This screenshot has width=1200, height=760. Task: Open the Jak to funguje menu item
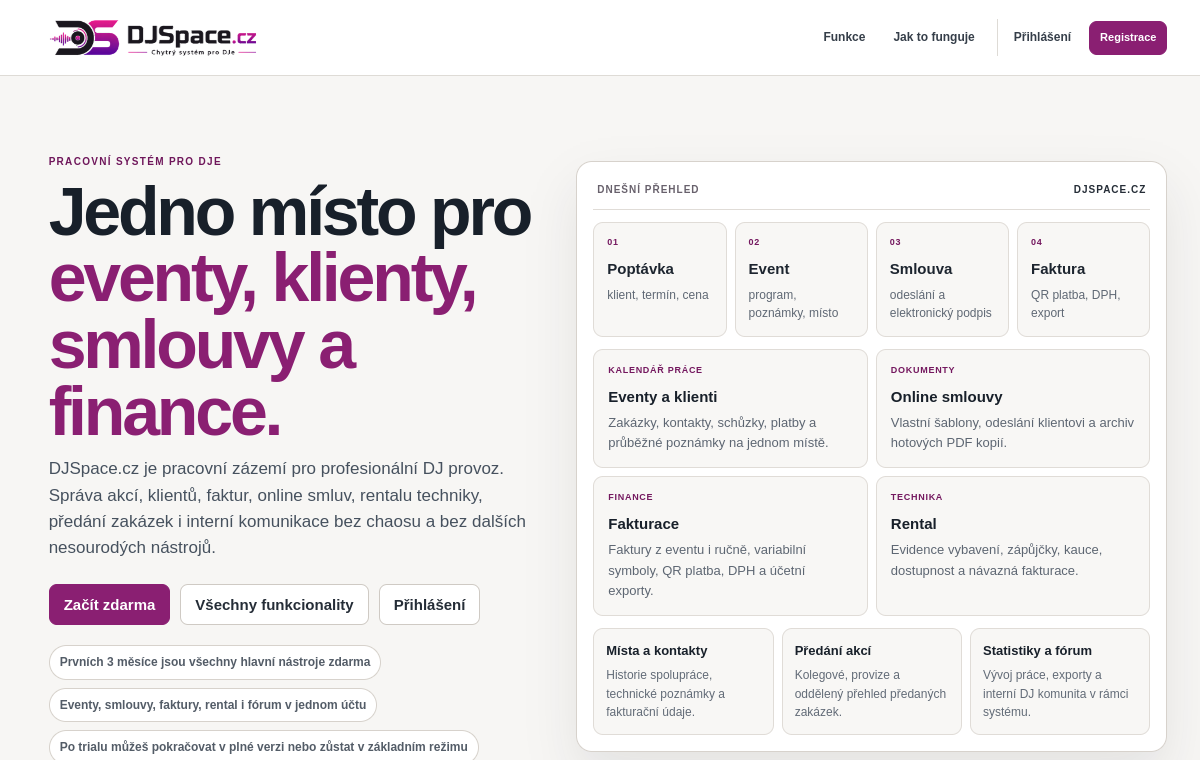934,37
